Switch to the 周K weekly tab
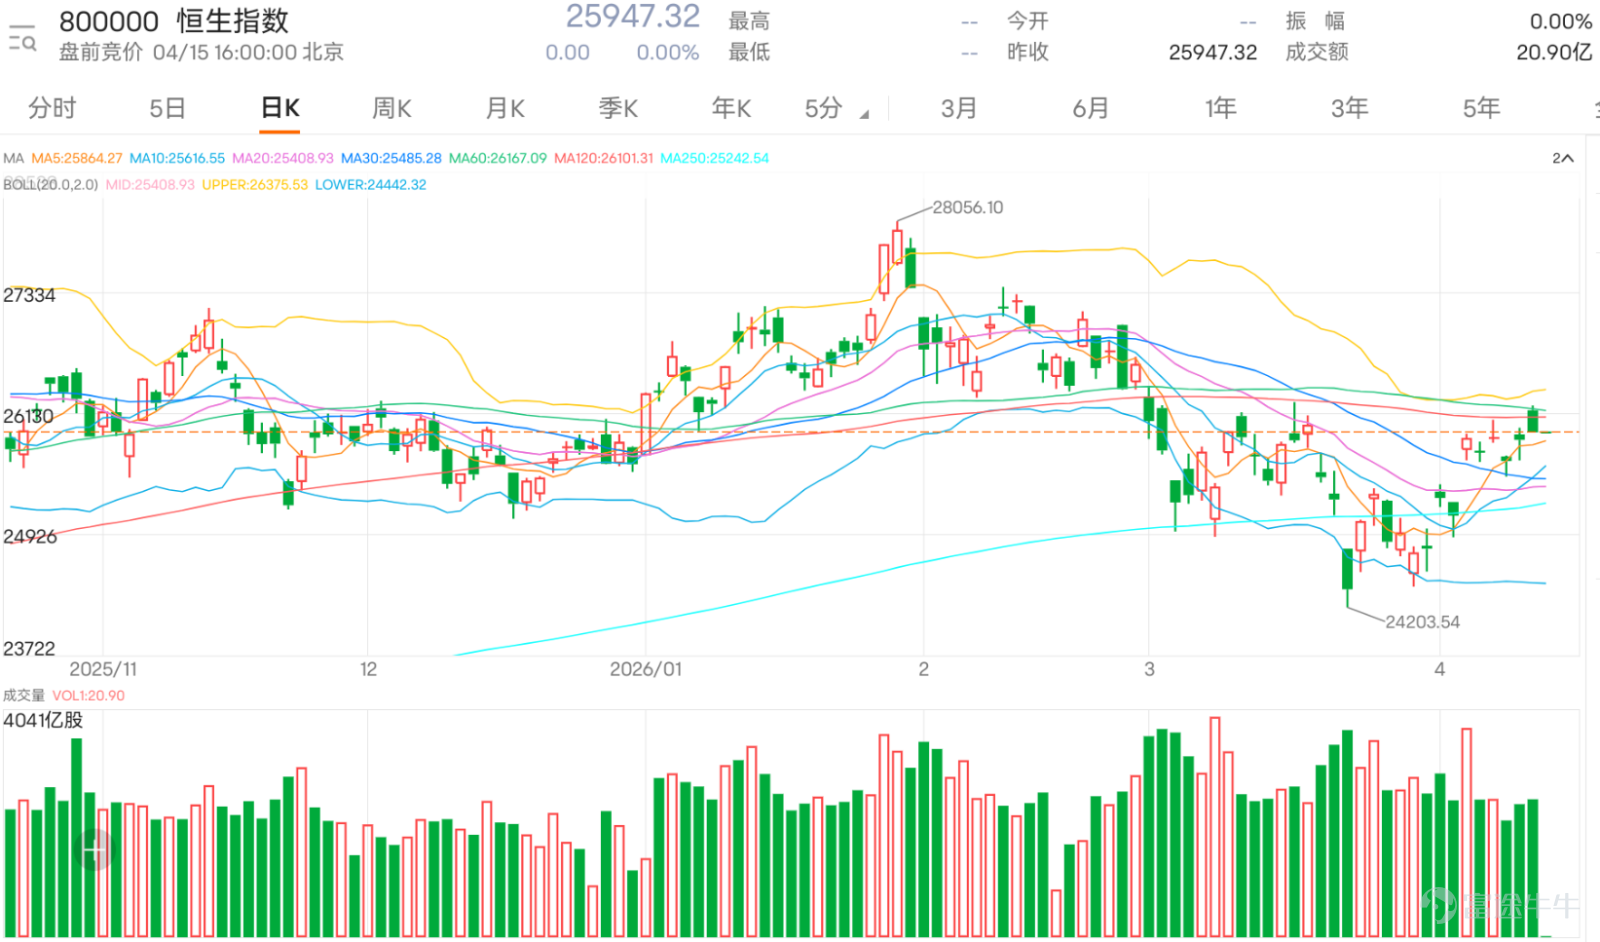This screenshot has height=942, width=1600. click(392, 108)
